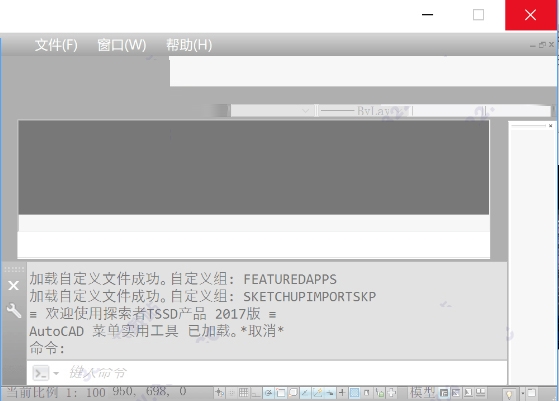Toggle Infer Constraints icon in status bar

tap(219, 393)
